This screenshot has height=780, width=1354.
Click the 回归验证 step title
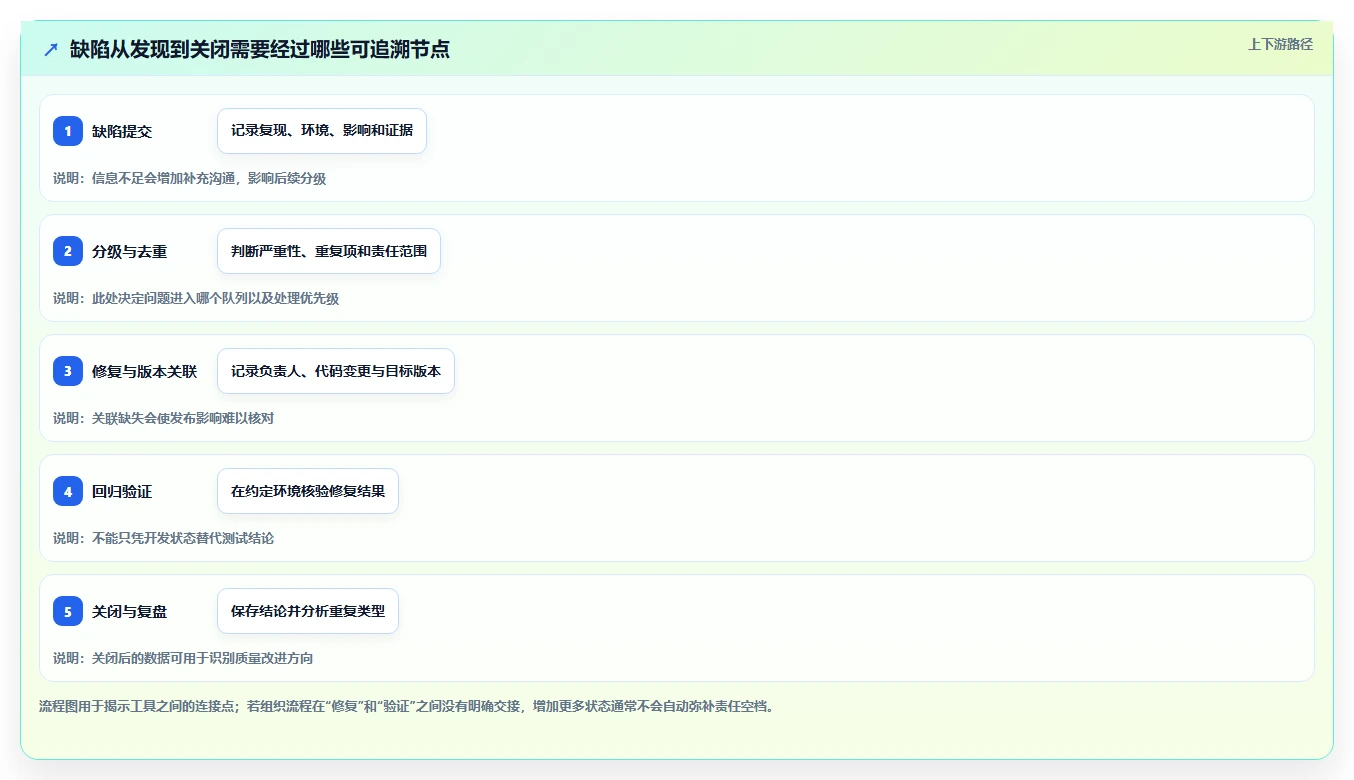122,491
